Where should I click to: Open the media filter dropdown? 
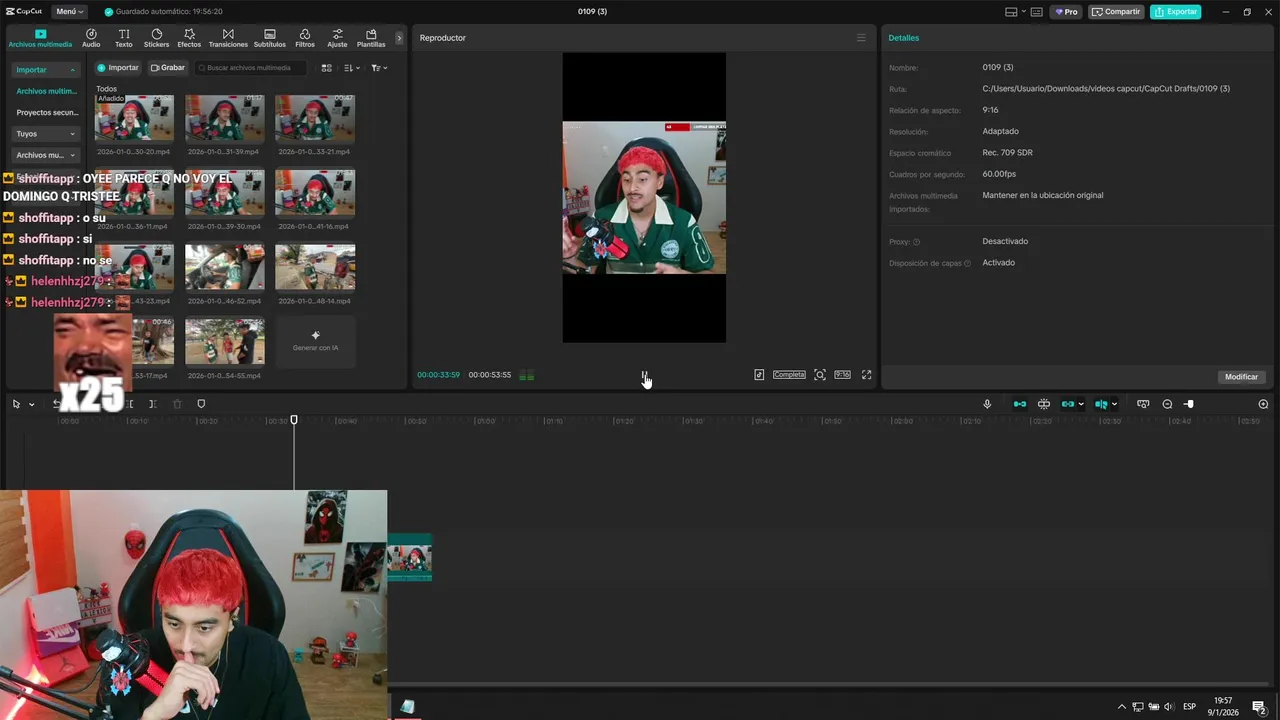click(x=379, y=68)
